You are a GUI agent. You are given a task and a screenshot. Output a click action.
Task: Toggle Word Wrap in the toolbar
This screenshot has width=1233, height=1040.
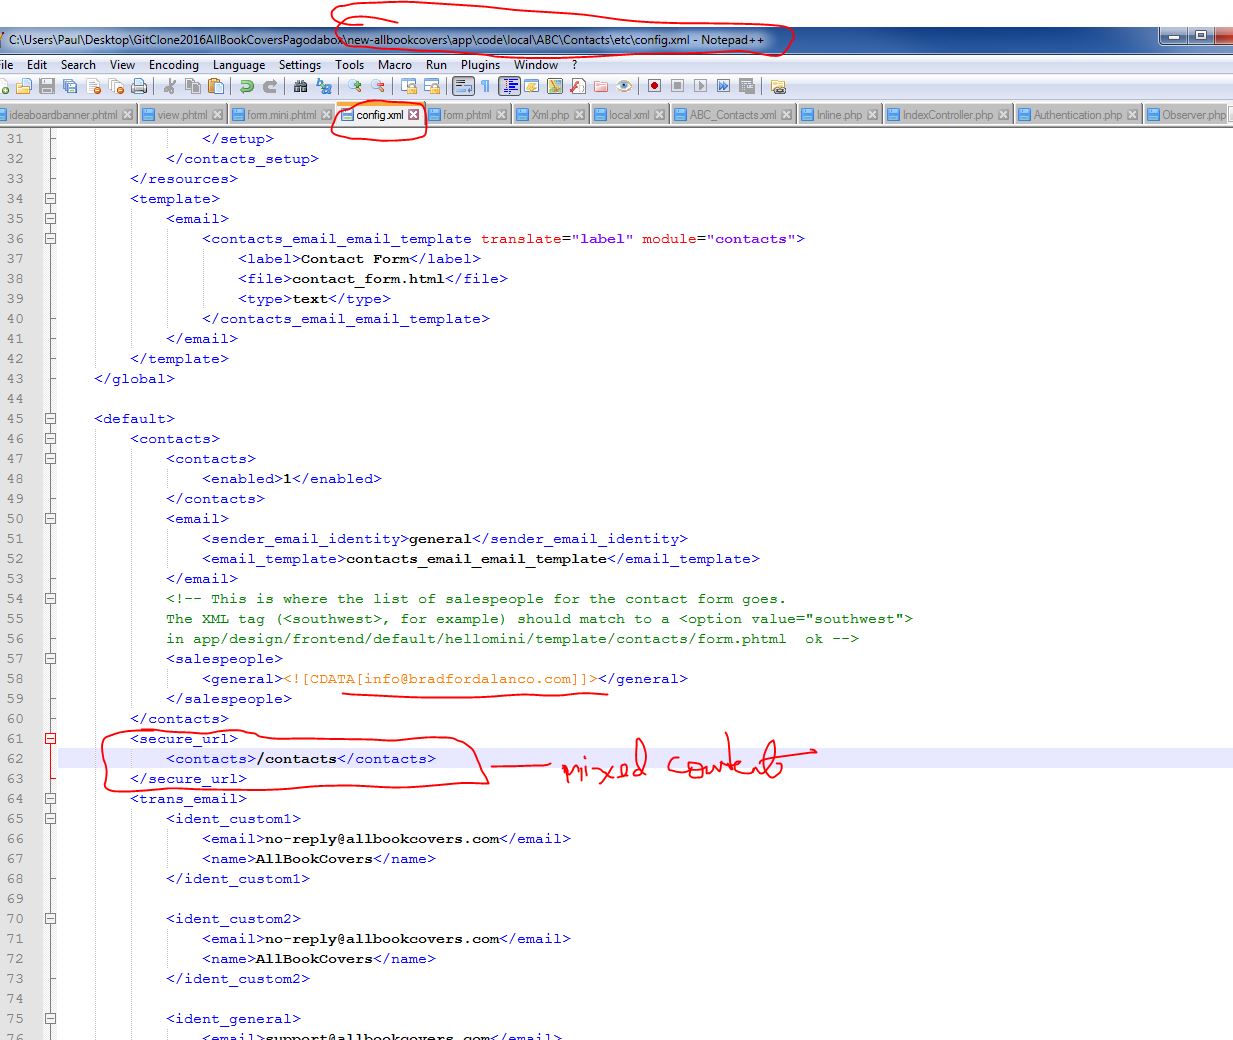click(463, 86)
